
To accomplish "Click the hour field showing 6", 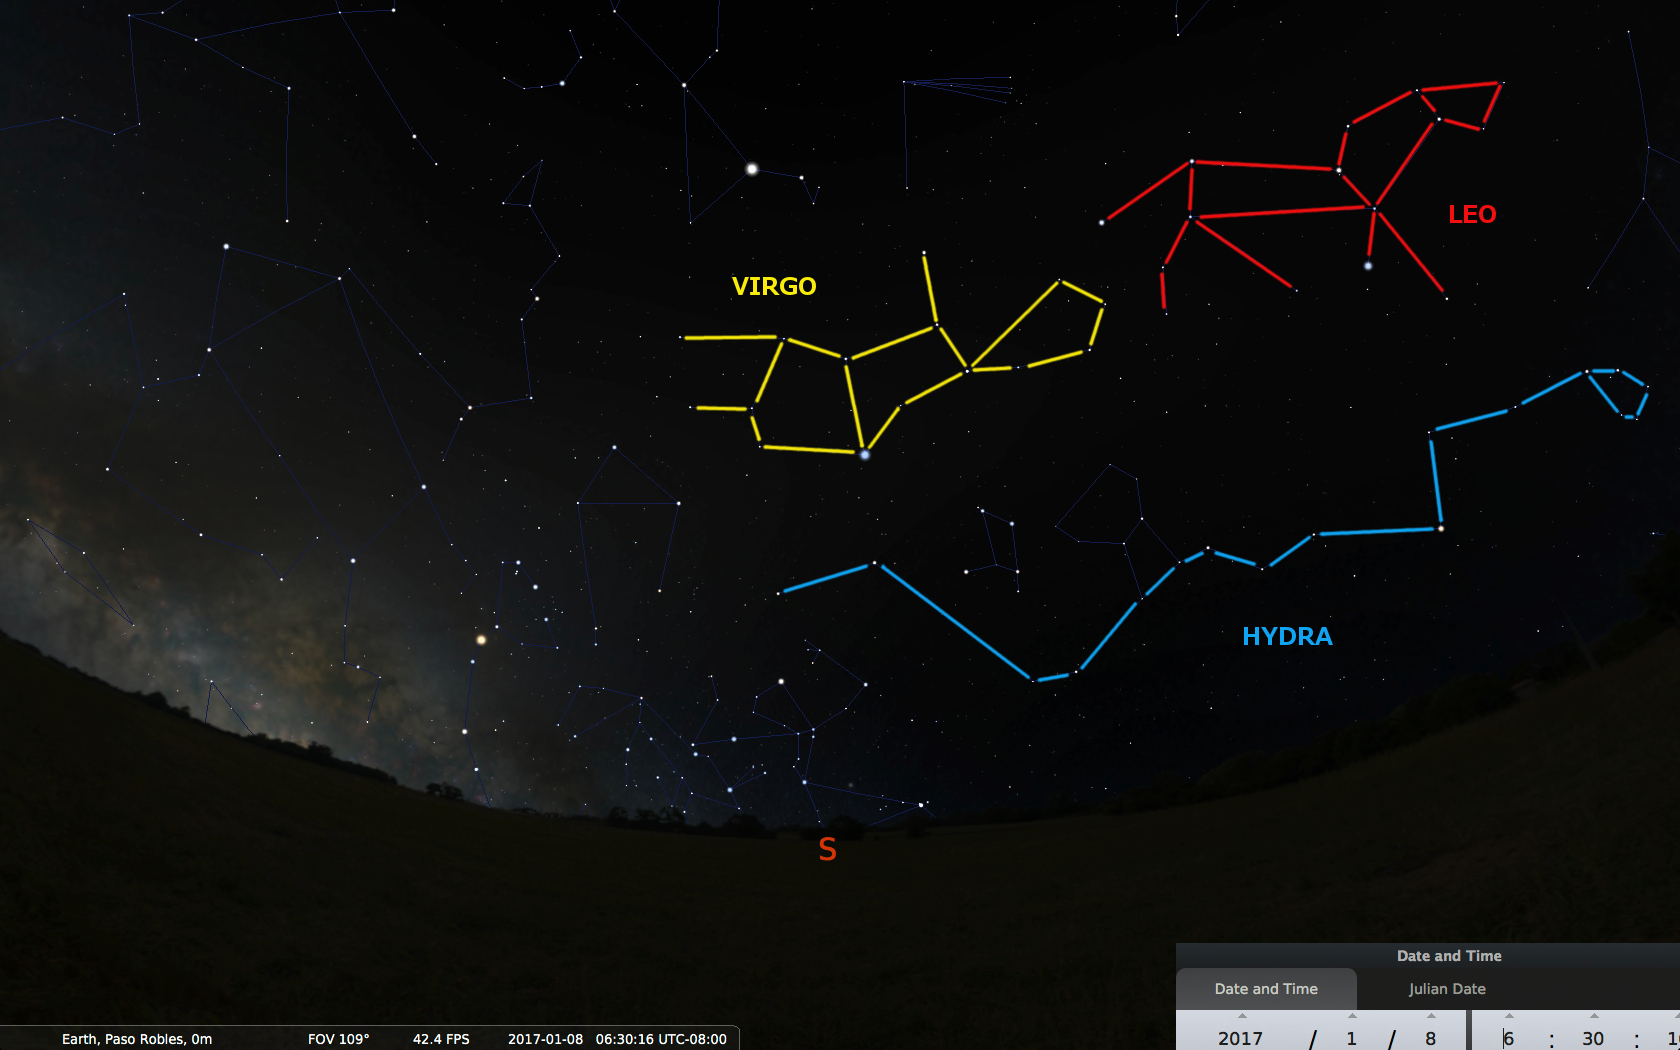I will (x=1509, y=1038).
